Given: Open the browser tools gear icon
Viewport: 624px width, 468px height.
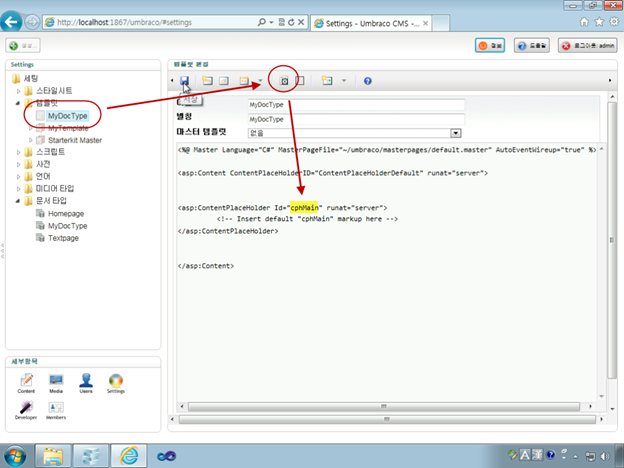Looking at the screenshot, I should (x=614, y=22).
